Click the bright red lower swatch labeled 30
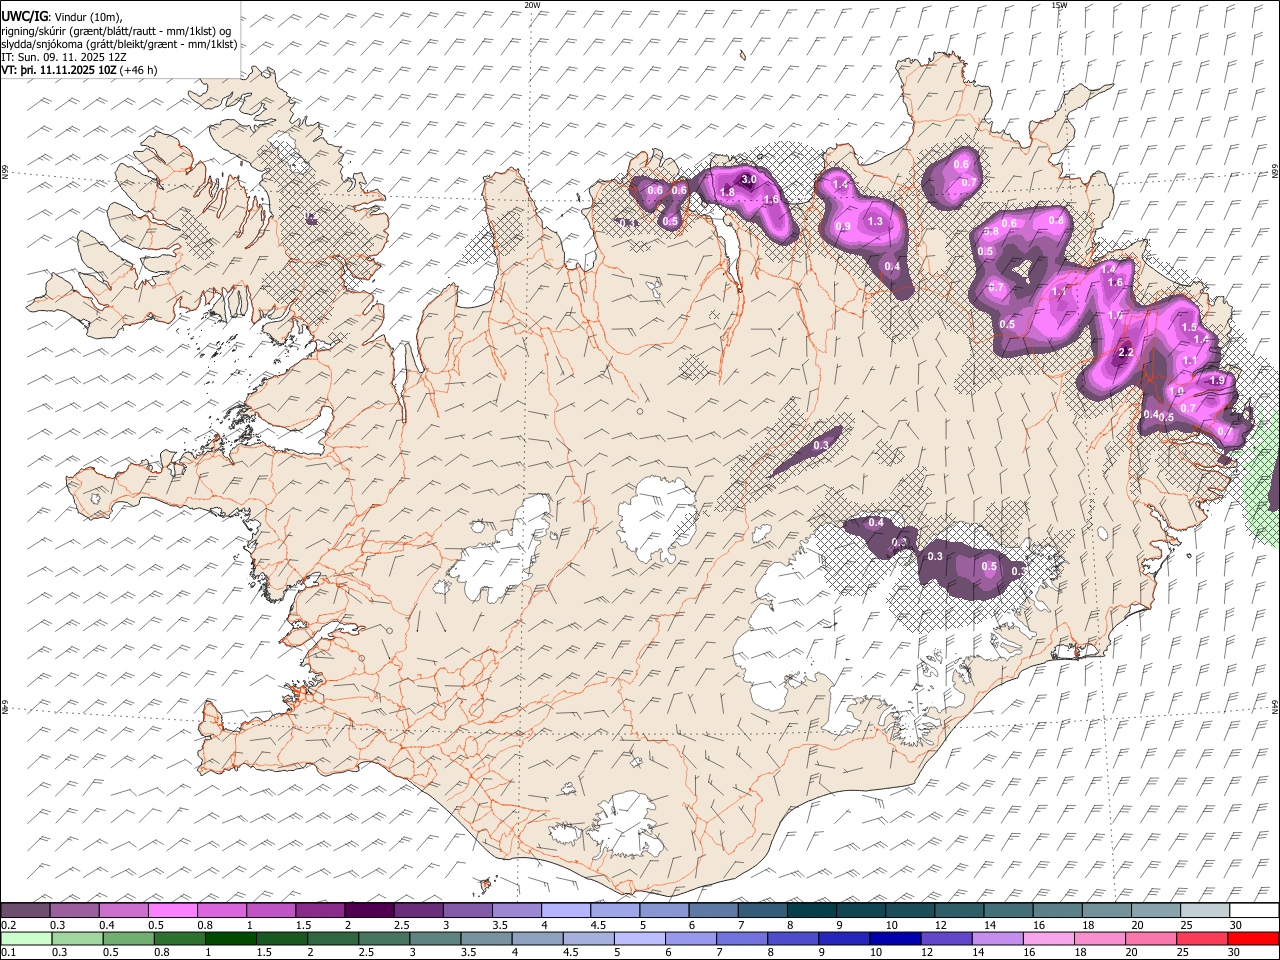Screen dimensions: 1280x960 (1252, 938)
